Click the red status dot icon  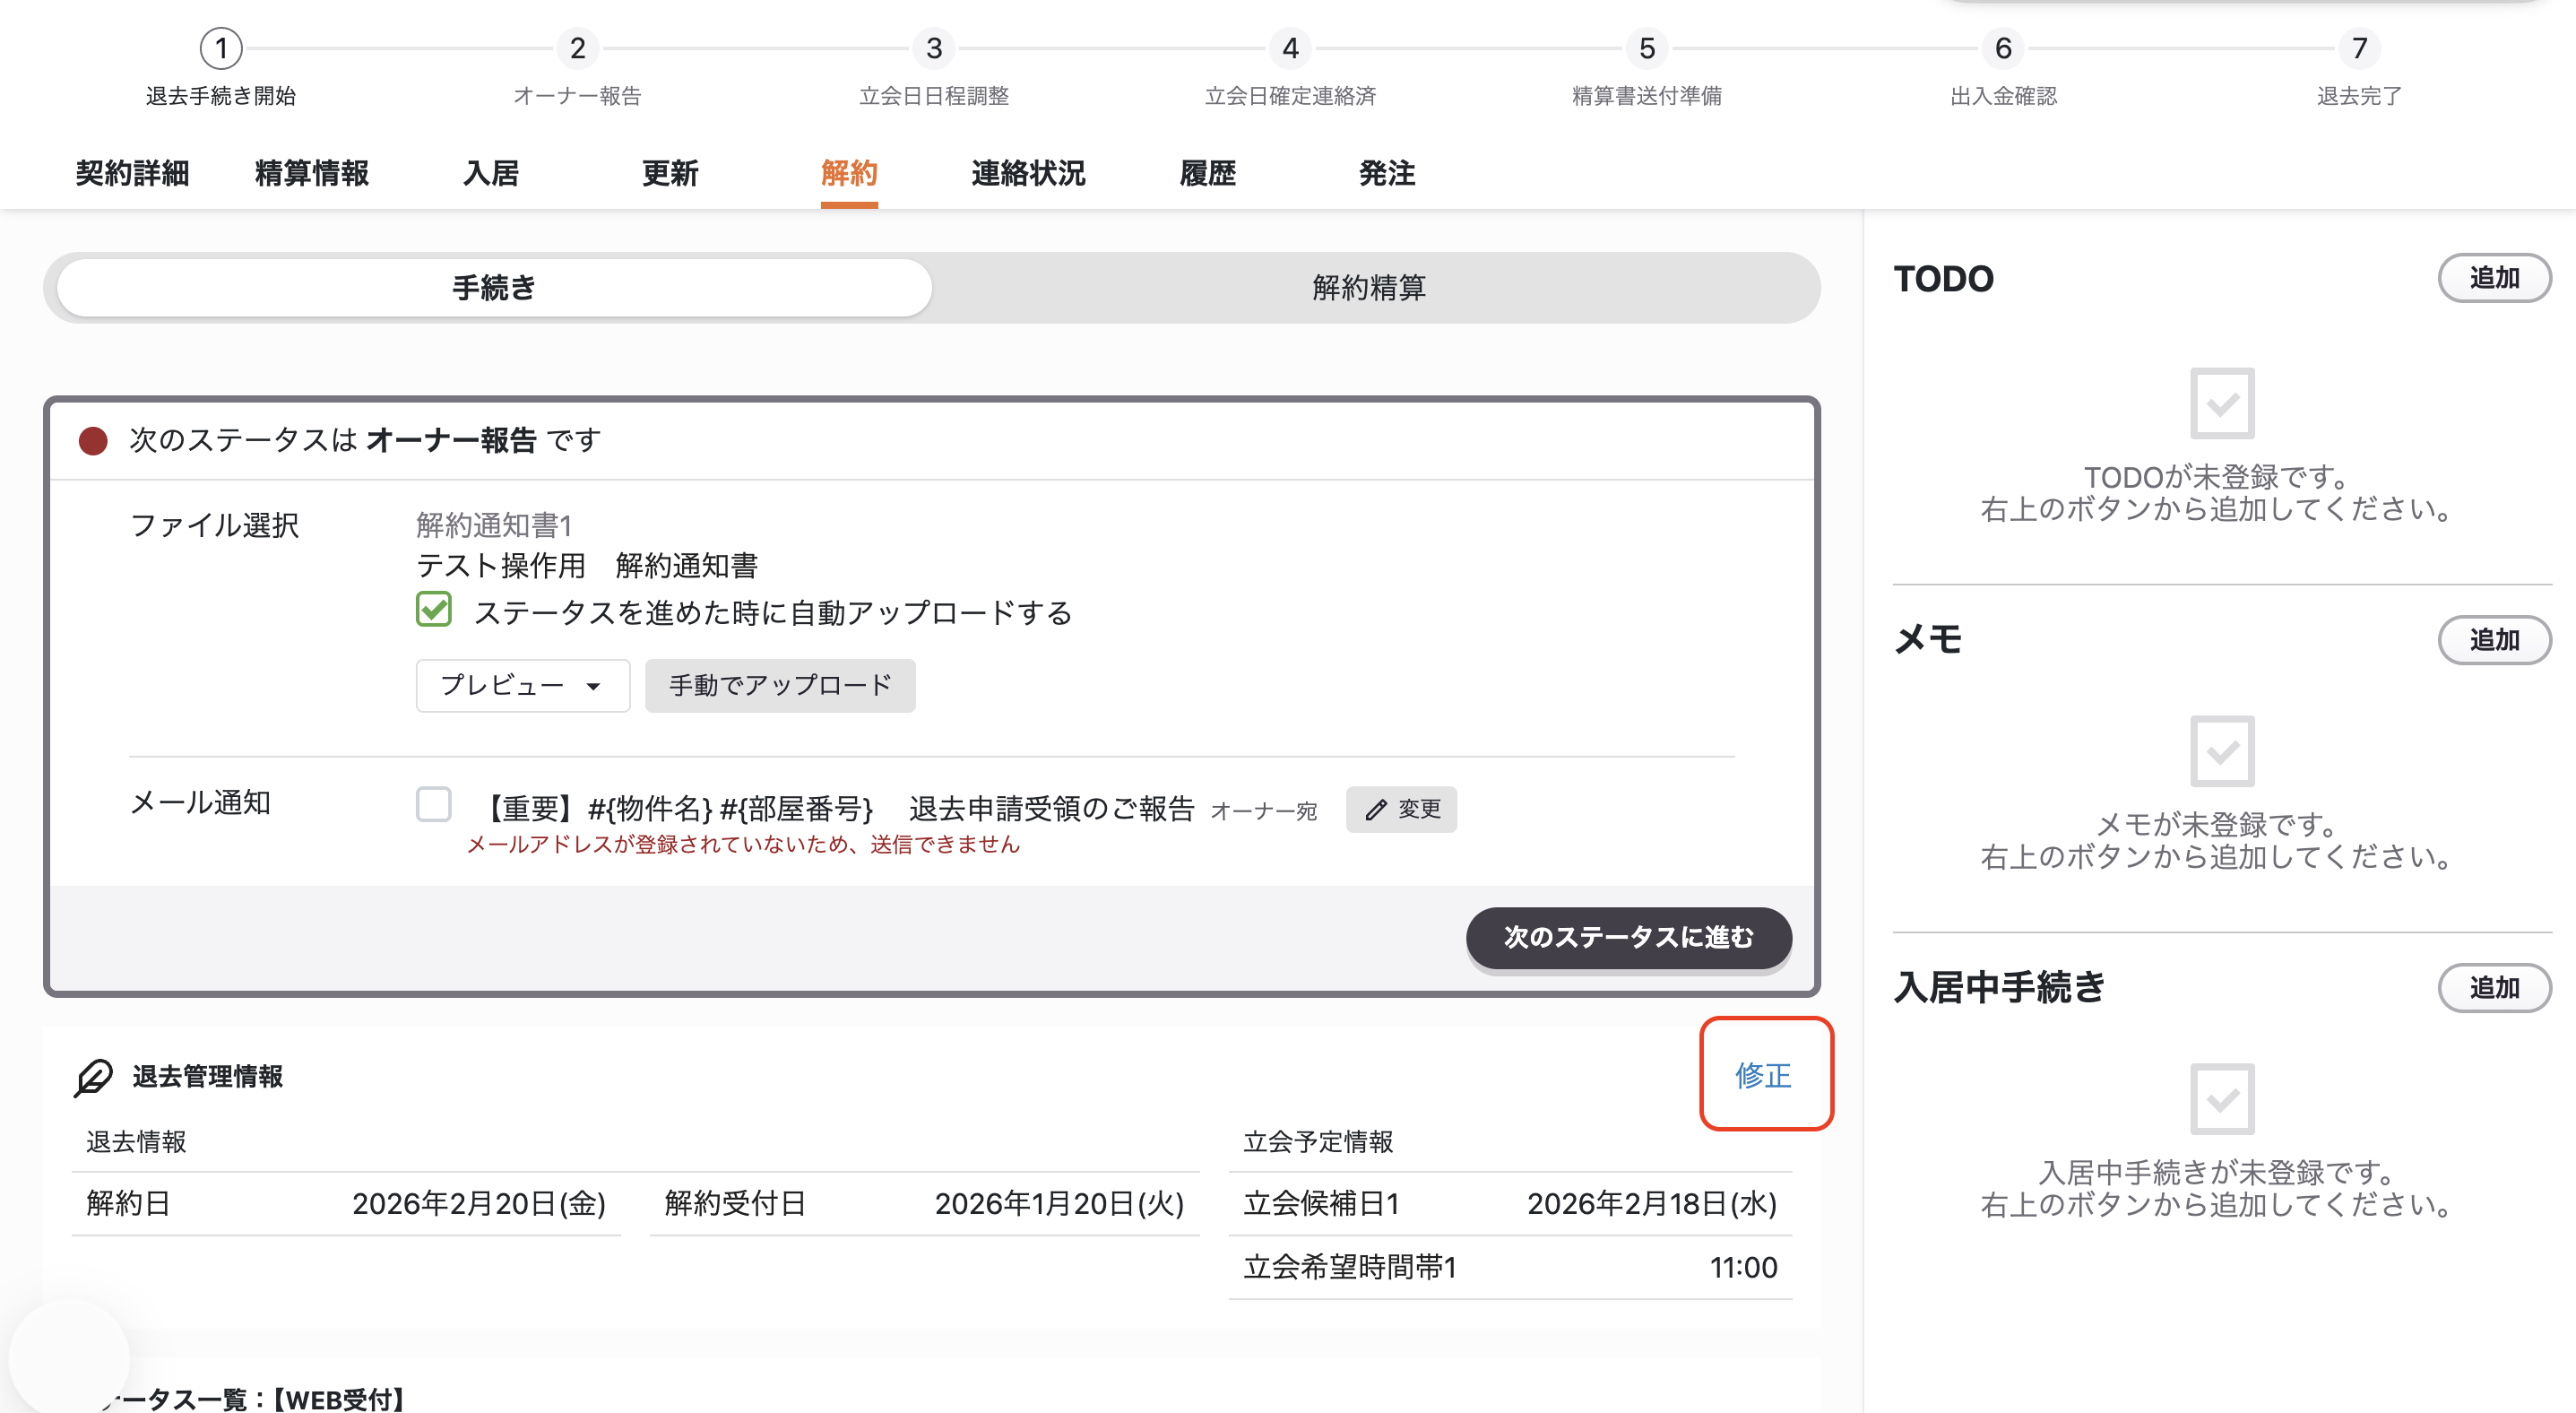(93, 441)
